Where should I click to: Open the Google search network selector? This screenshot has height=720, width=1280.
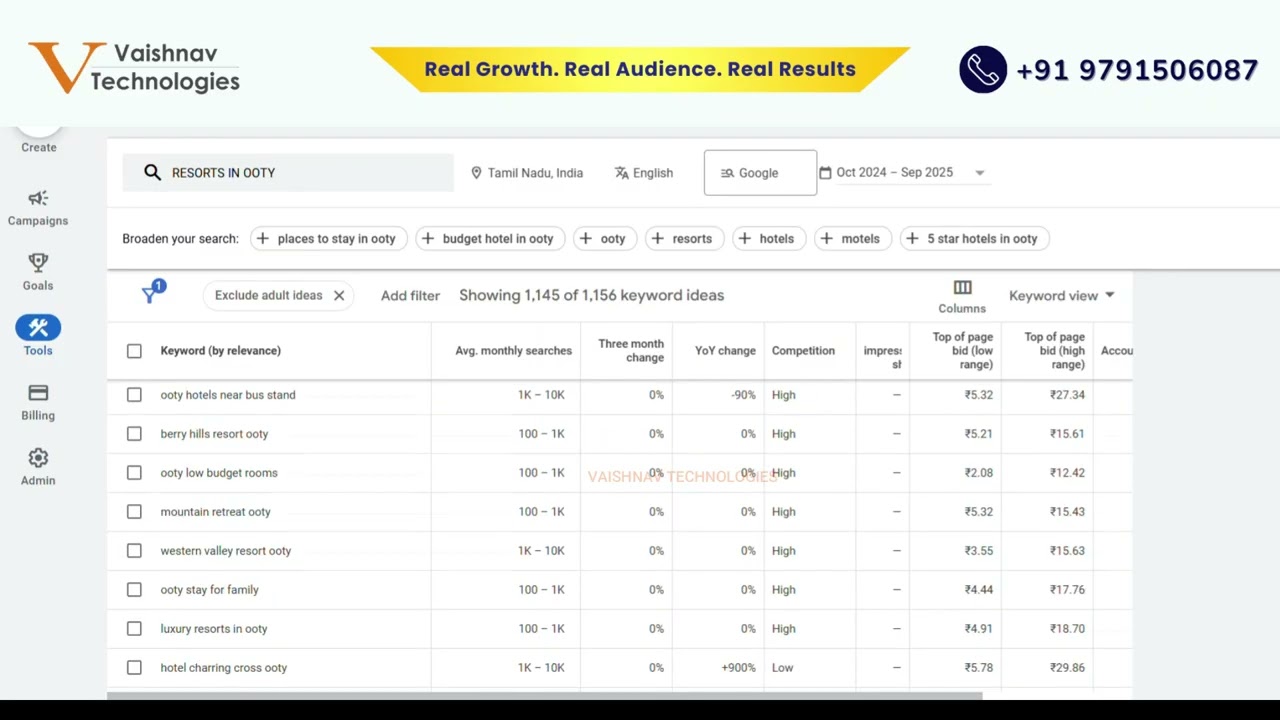click(760, 173)
